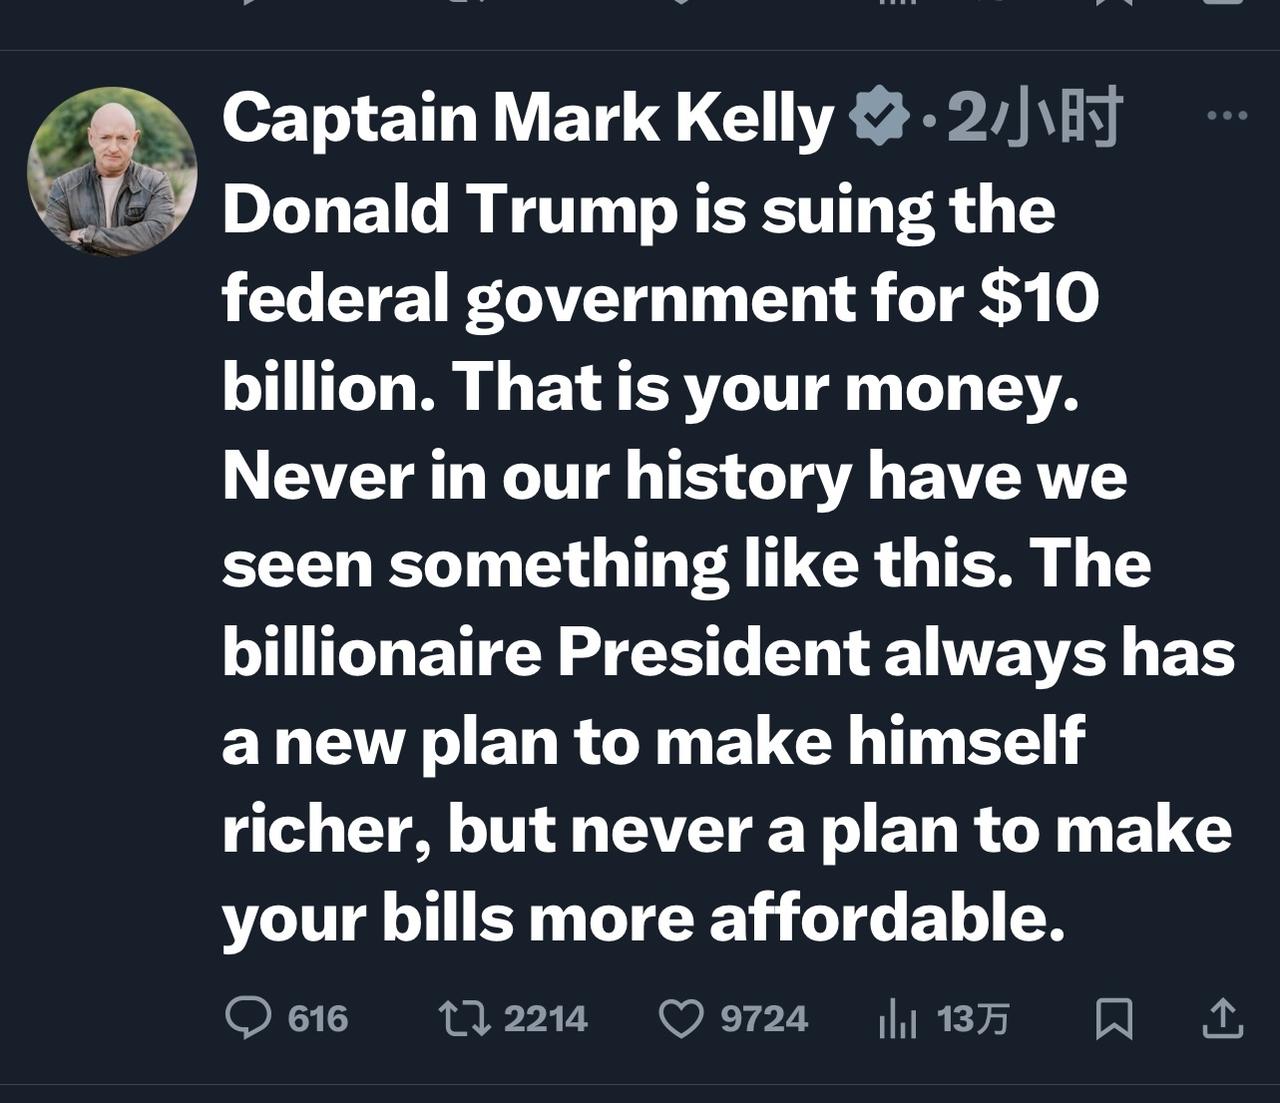Screen dimensions: 1280x1103
Task: Bookmark Mark Kelly's tweet
Action: [1114, 1019]
